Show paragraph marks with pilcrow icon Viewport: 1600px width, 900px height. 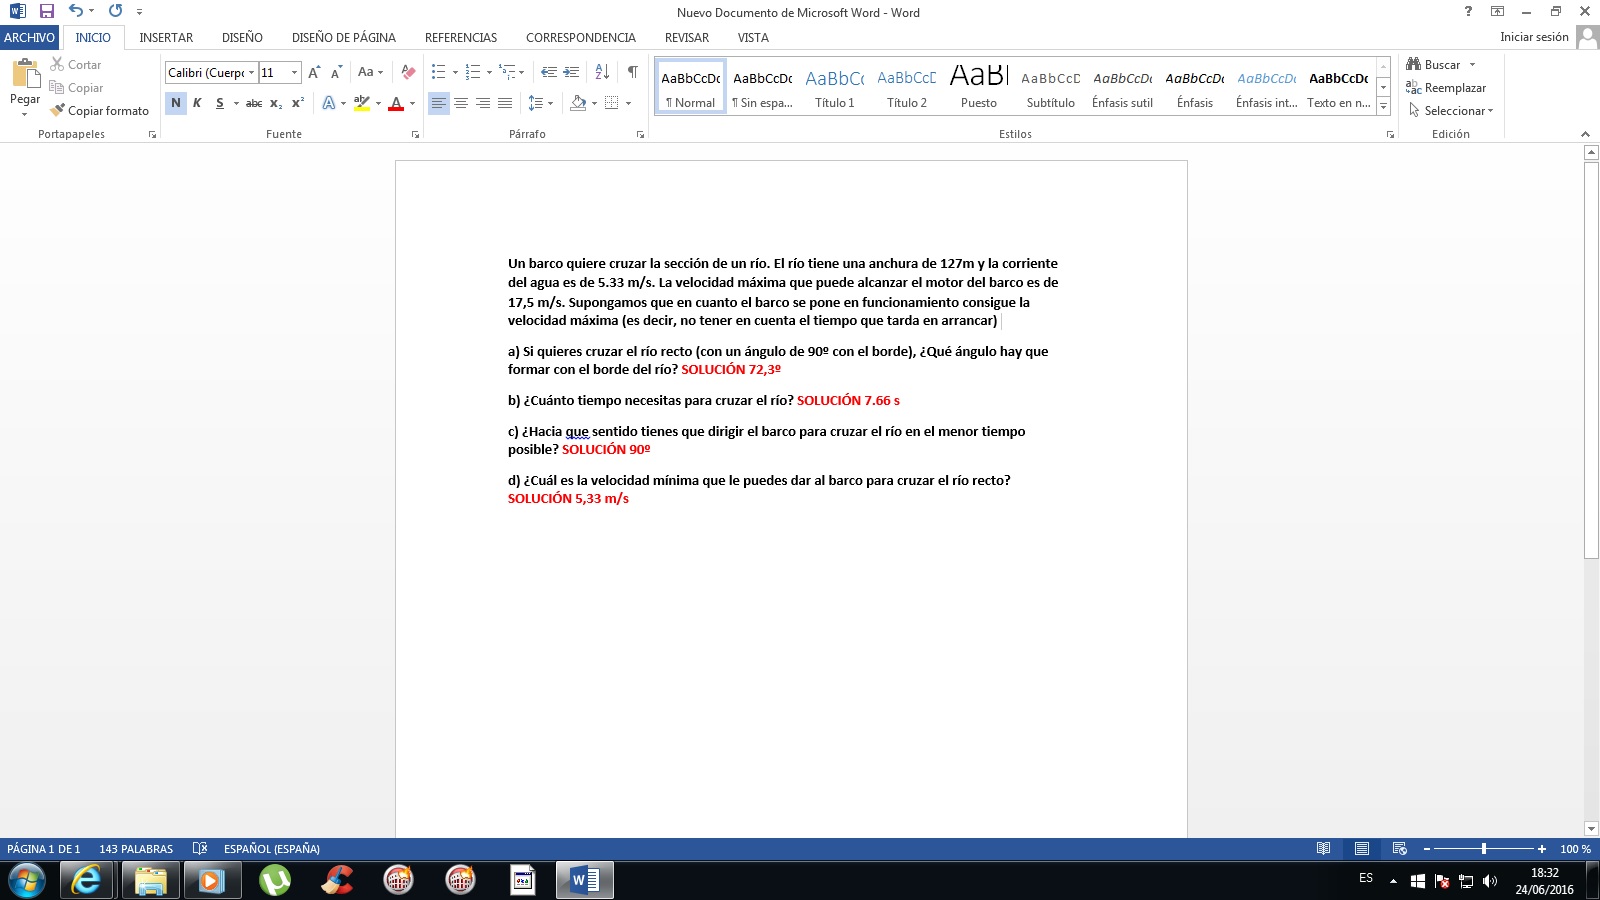click(632, 72)
